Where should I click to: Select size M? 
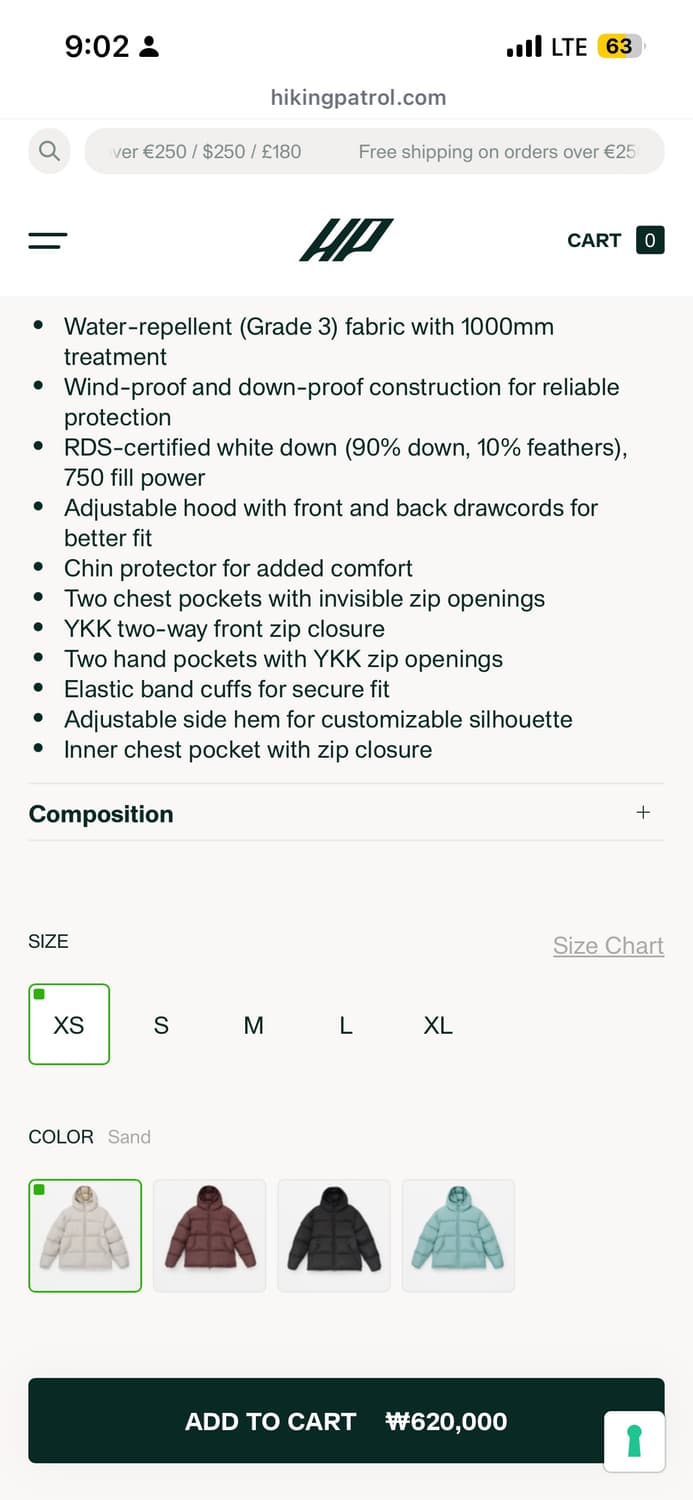tap(254, 1025)
